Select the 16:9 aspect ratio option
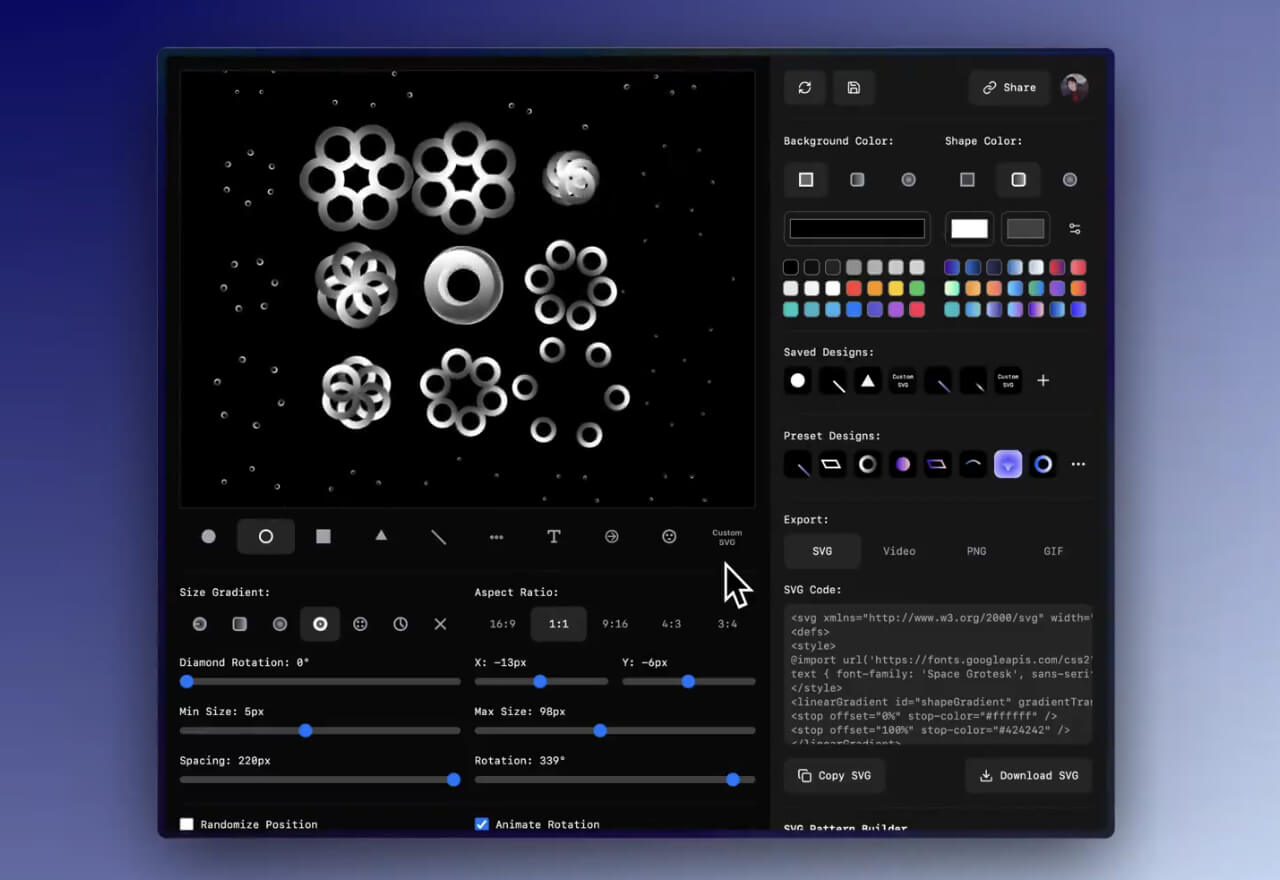The width and height of the screenshot is (1280, 880). point(502,624)
